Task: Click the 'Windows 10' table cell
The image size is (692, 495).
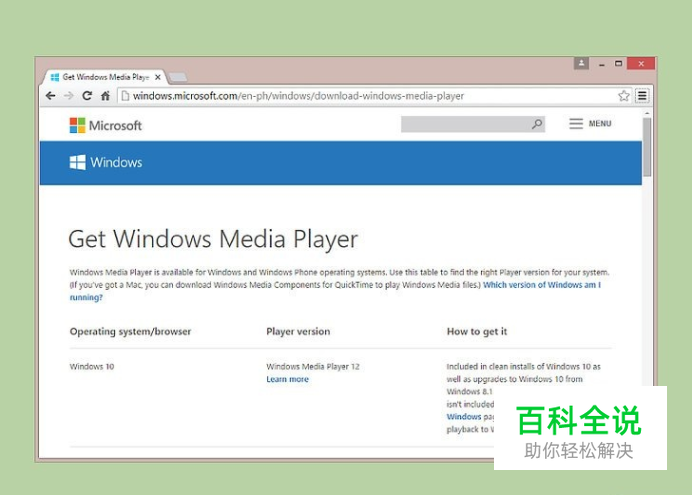Action: click(x=92, y=367)
